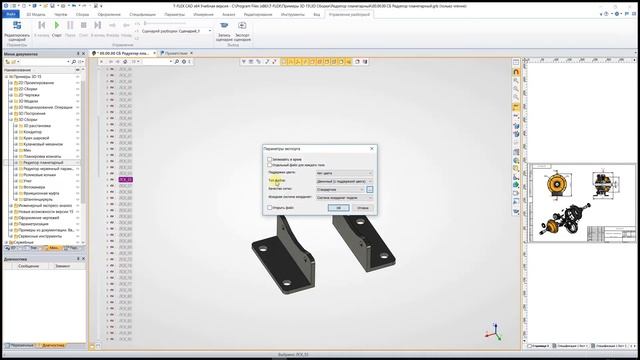Click the filter funnel icon in 3D view toolbar
640x360 pixels.
click(244, 62)
